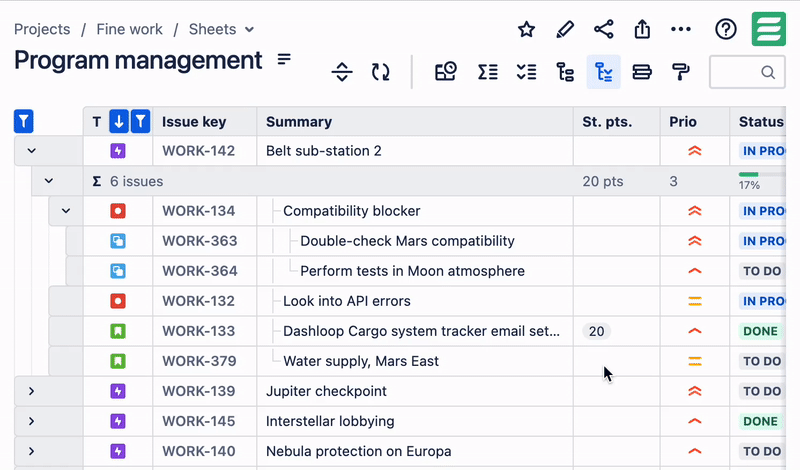Open the Fine work breadcrumb link

[x=130, y=29]
